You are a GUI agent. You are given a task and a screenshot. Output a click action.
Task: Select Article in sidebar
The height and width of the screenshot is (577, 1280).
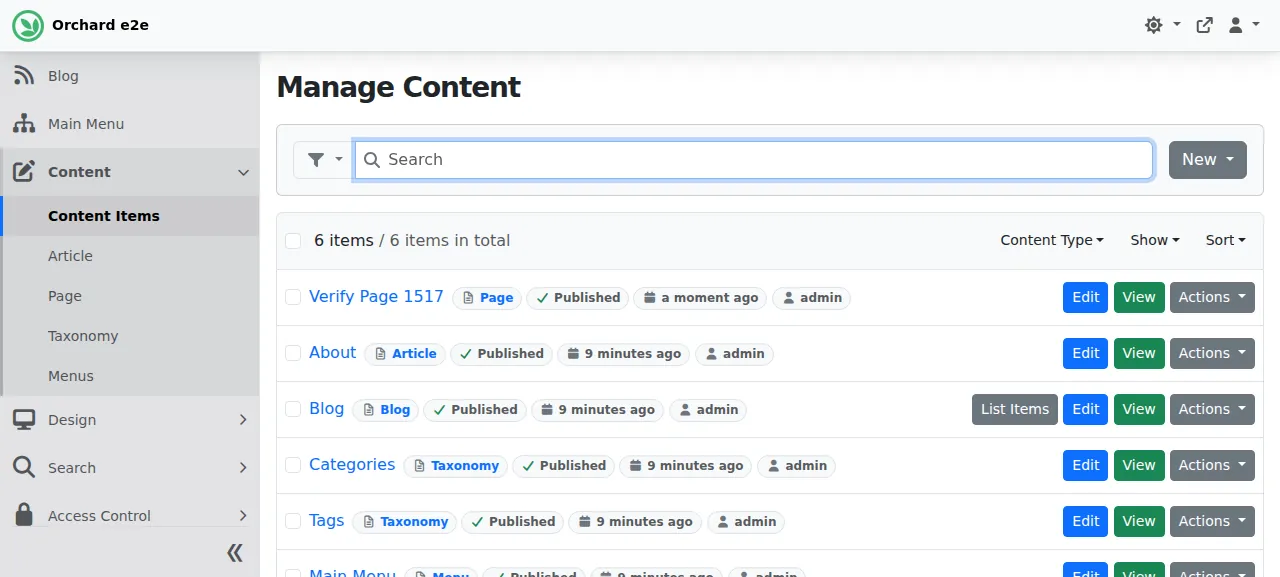pyautogui.click(x=130, y=256)
